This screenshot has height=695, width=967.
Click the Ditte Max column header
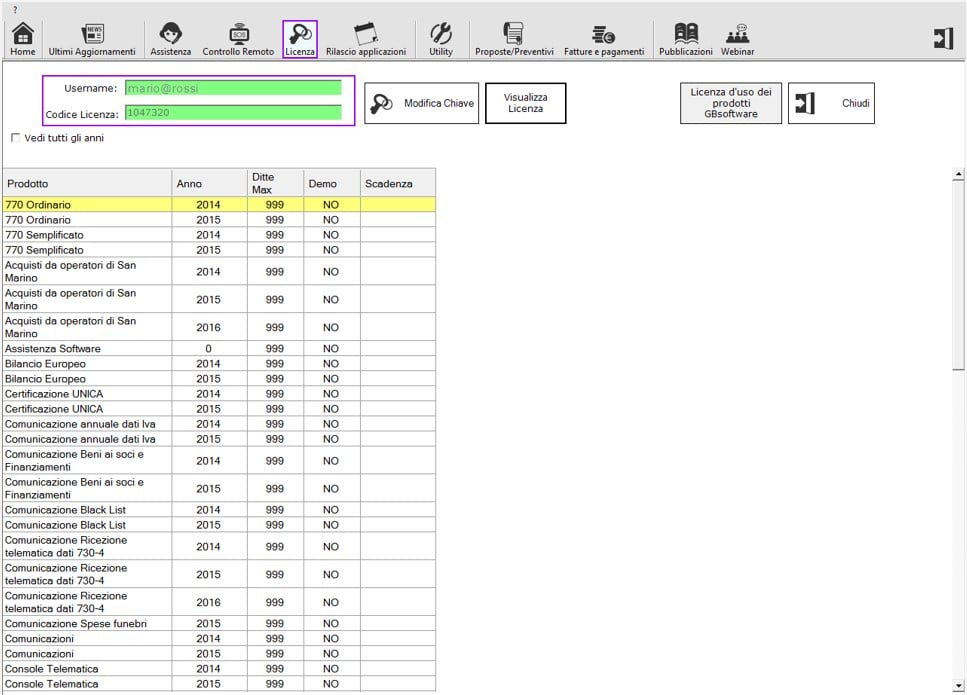click(x=275, y=183)
